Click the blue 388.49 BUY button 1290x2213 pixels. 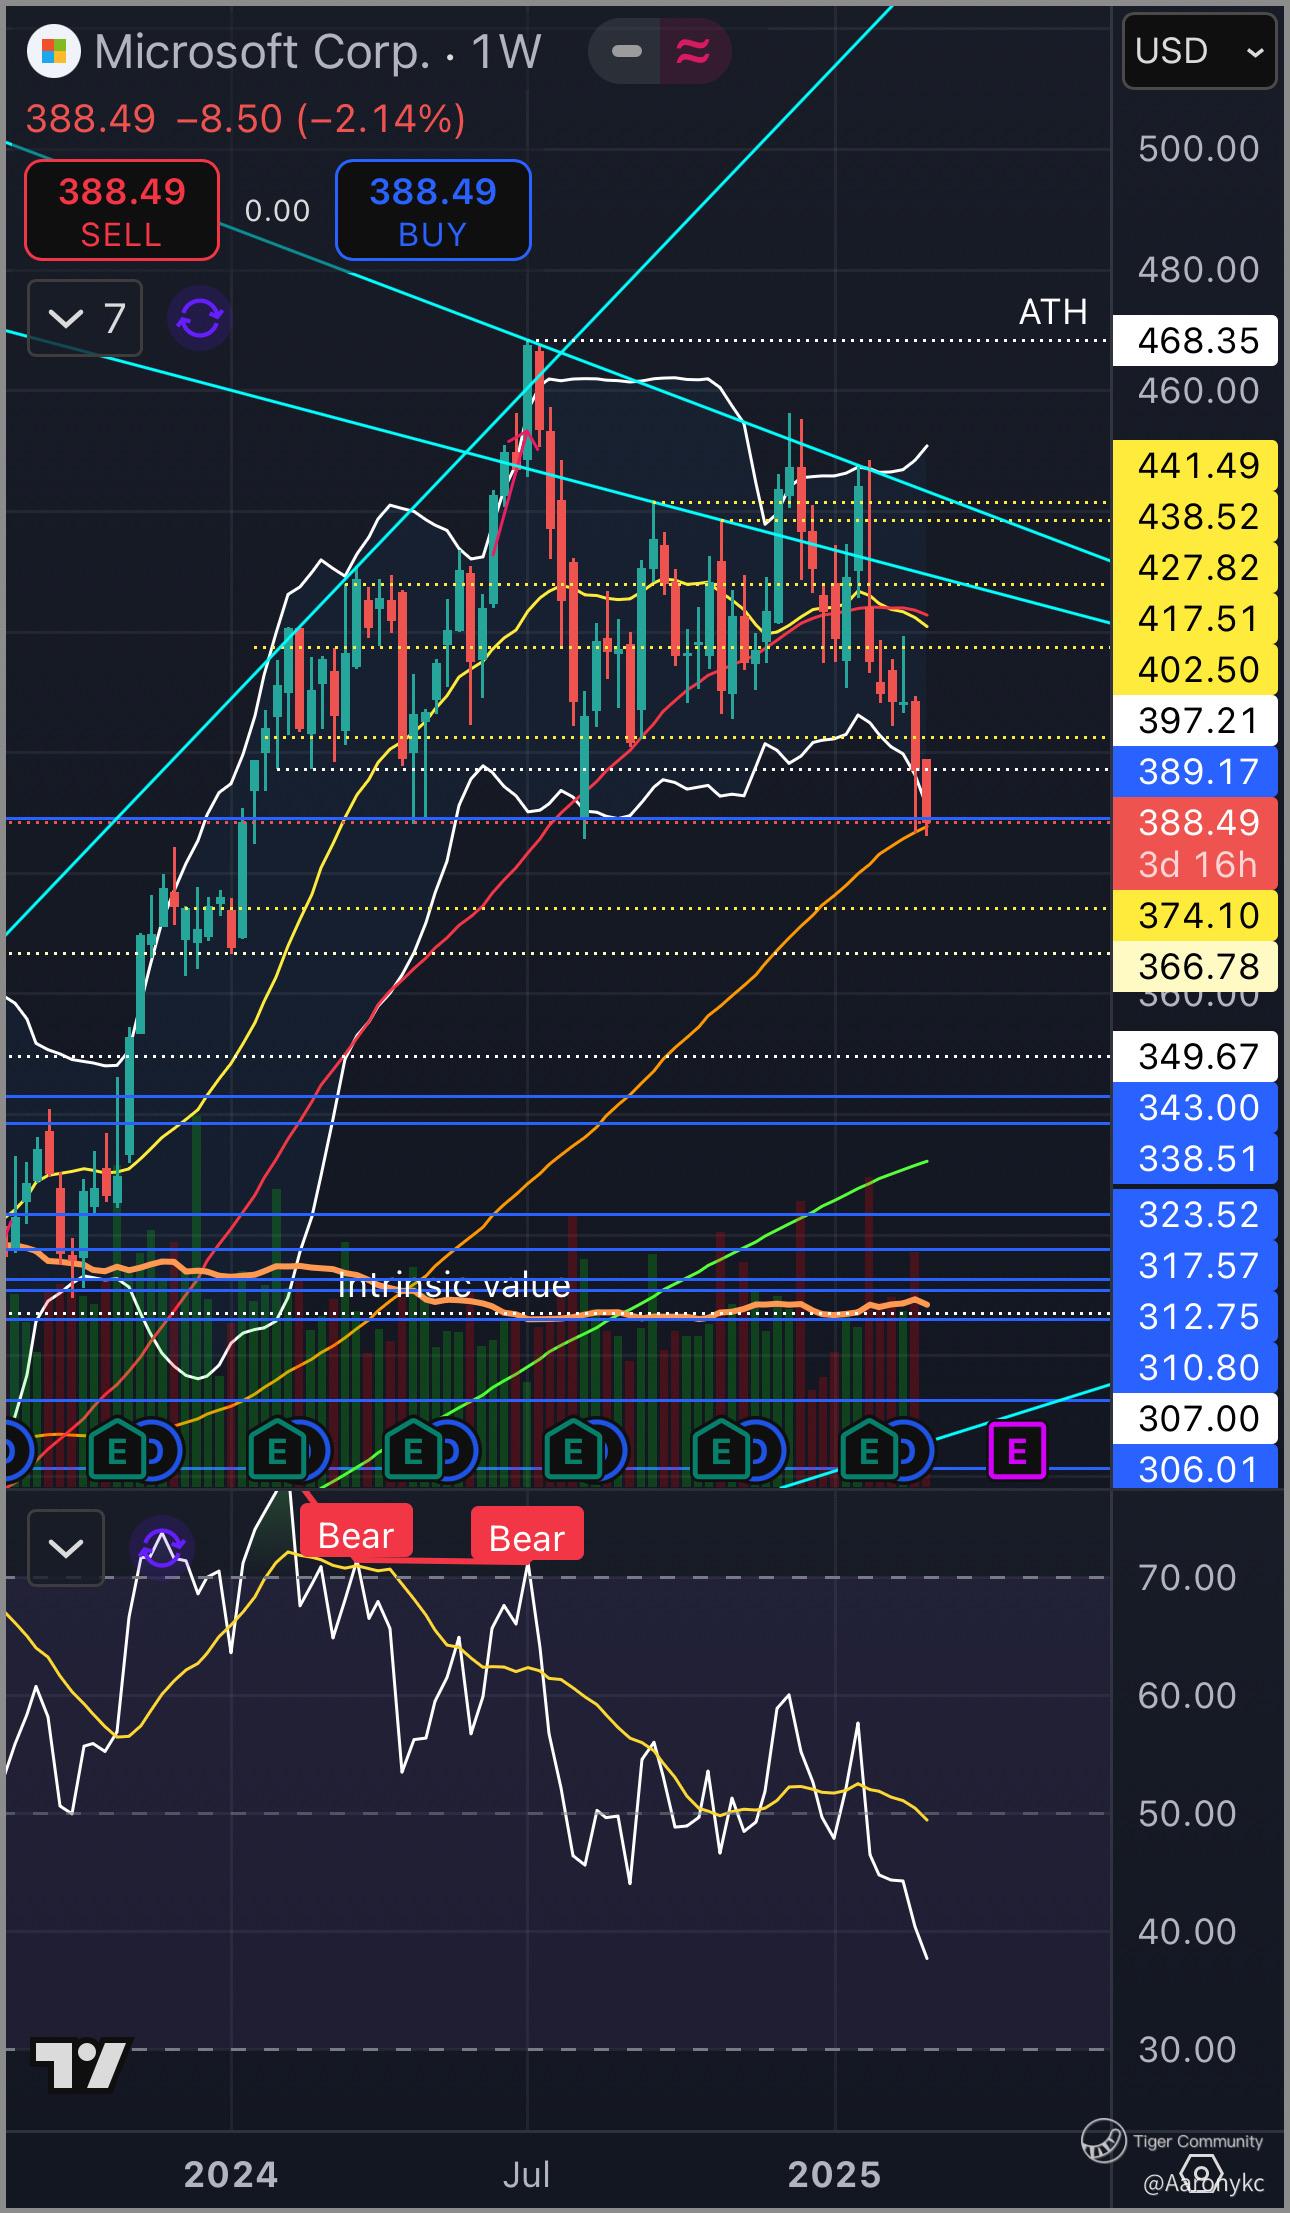[433, 210]
